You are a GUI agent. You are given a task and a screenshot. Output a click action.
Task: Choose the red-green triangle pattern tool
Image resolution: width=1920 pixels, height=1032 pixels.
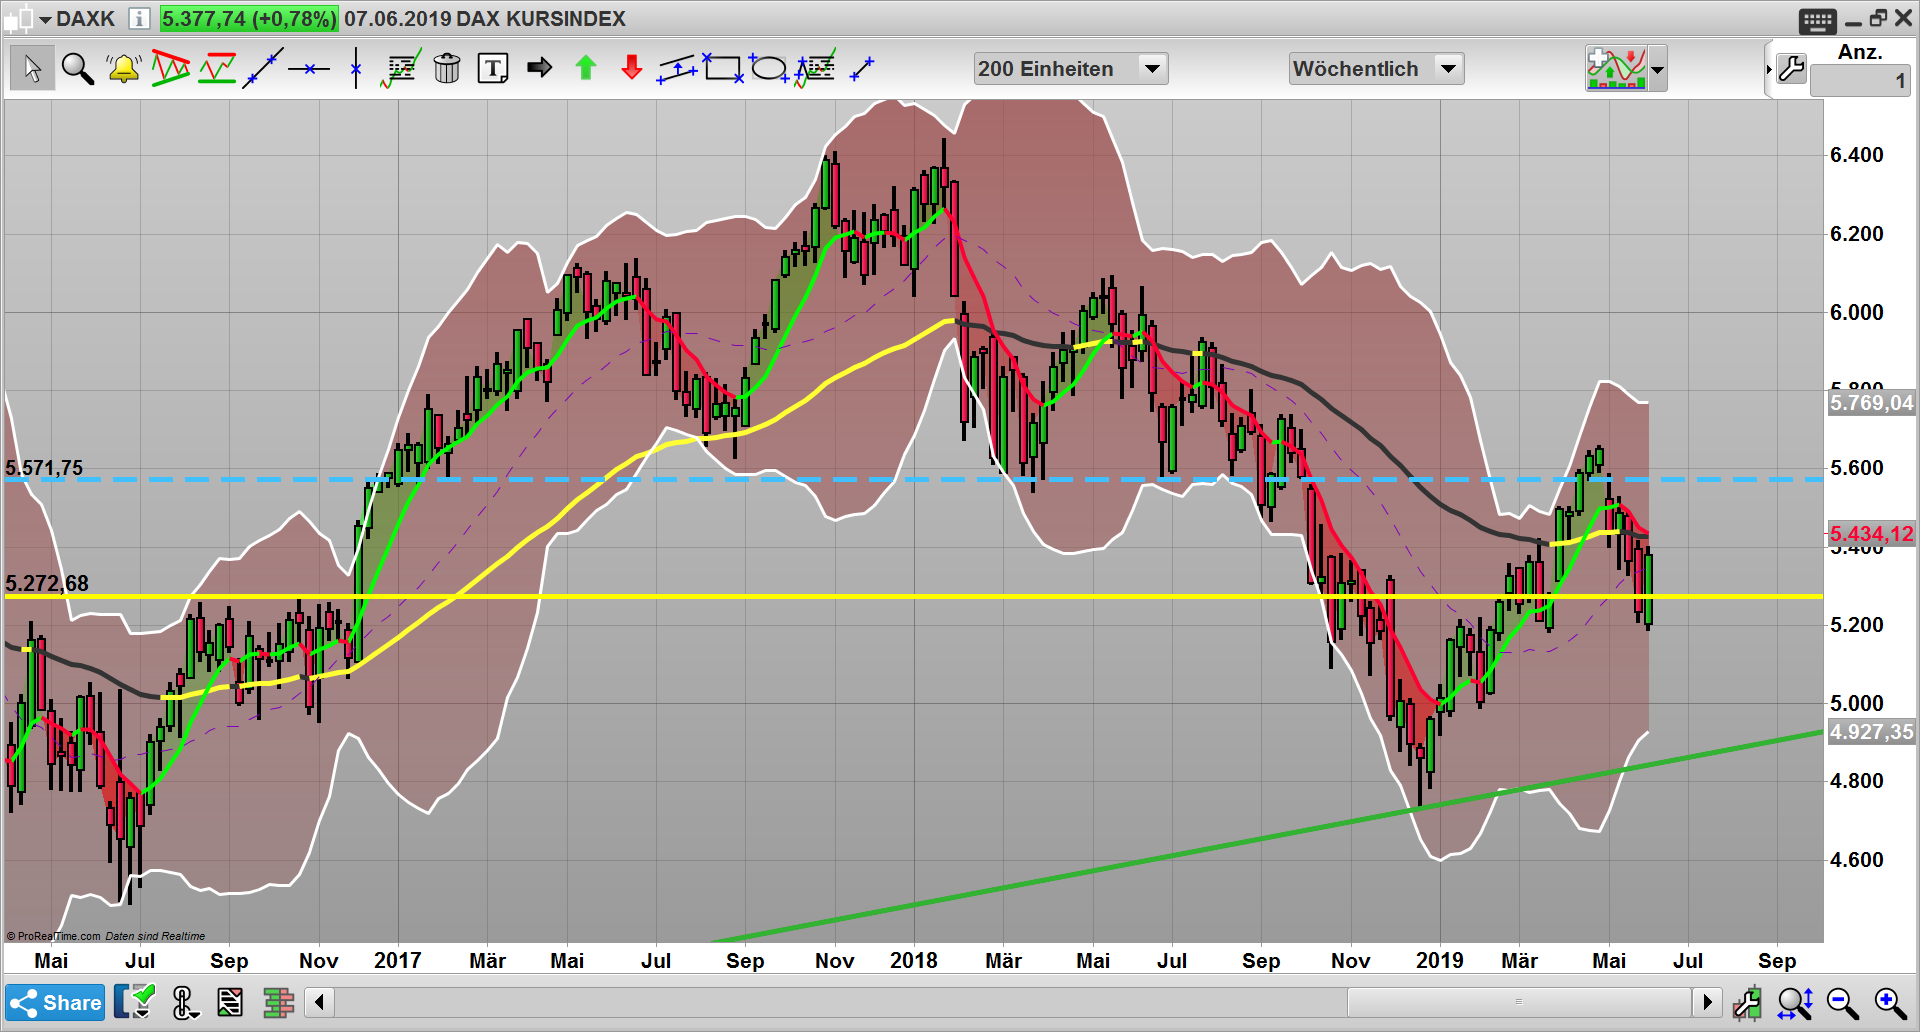(171, 68)
